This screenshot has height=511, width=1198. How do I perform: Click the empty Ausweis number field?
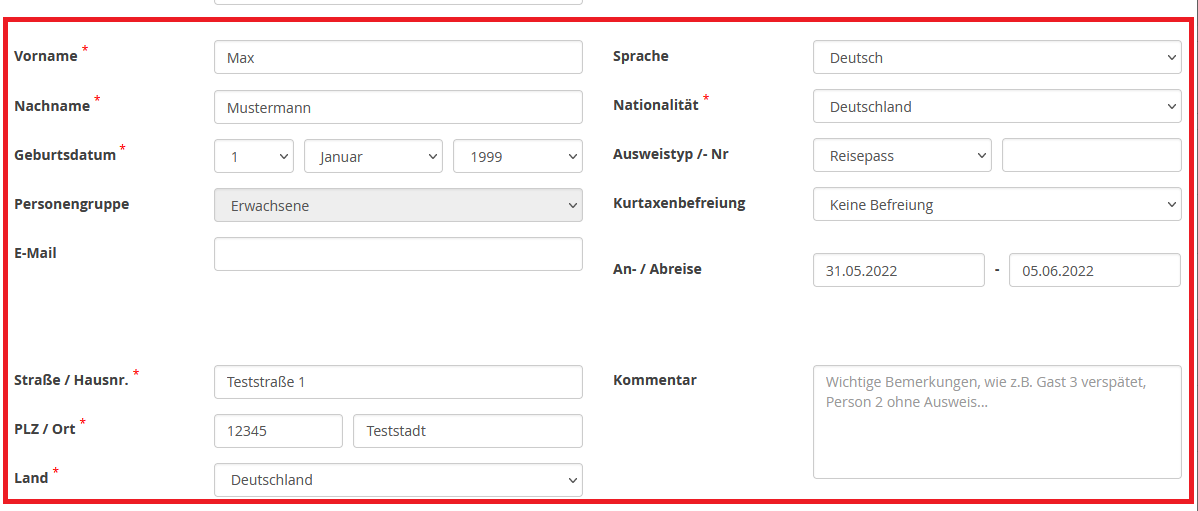pyautogui.click(x=1091, y=156)
